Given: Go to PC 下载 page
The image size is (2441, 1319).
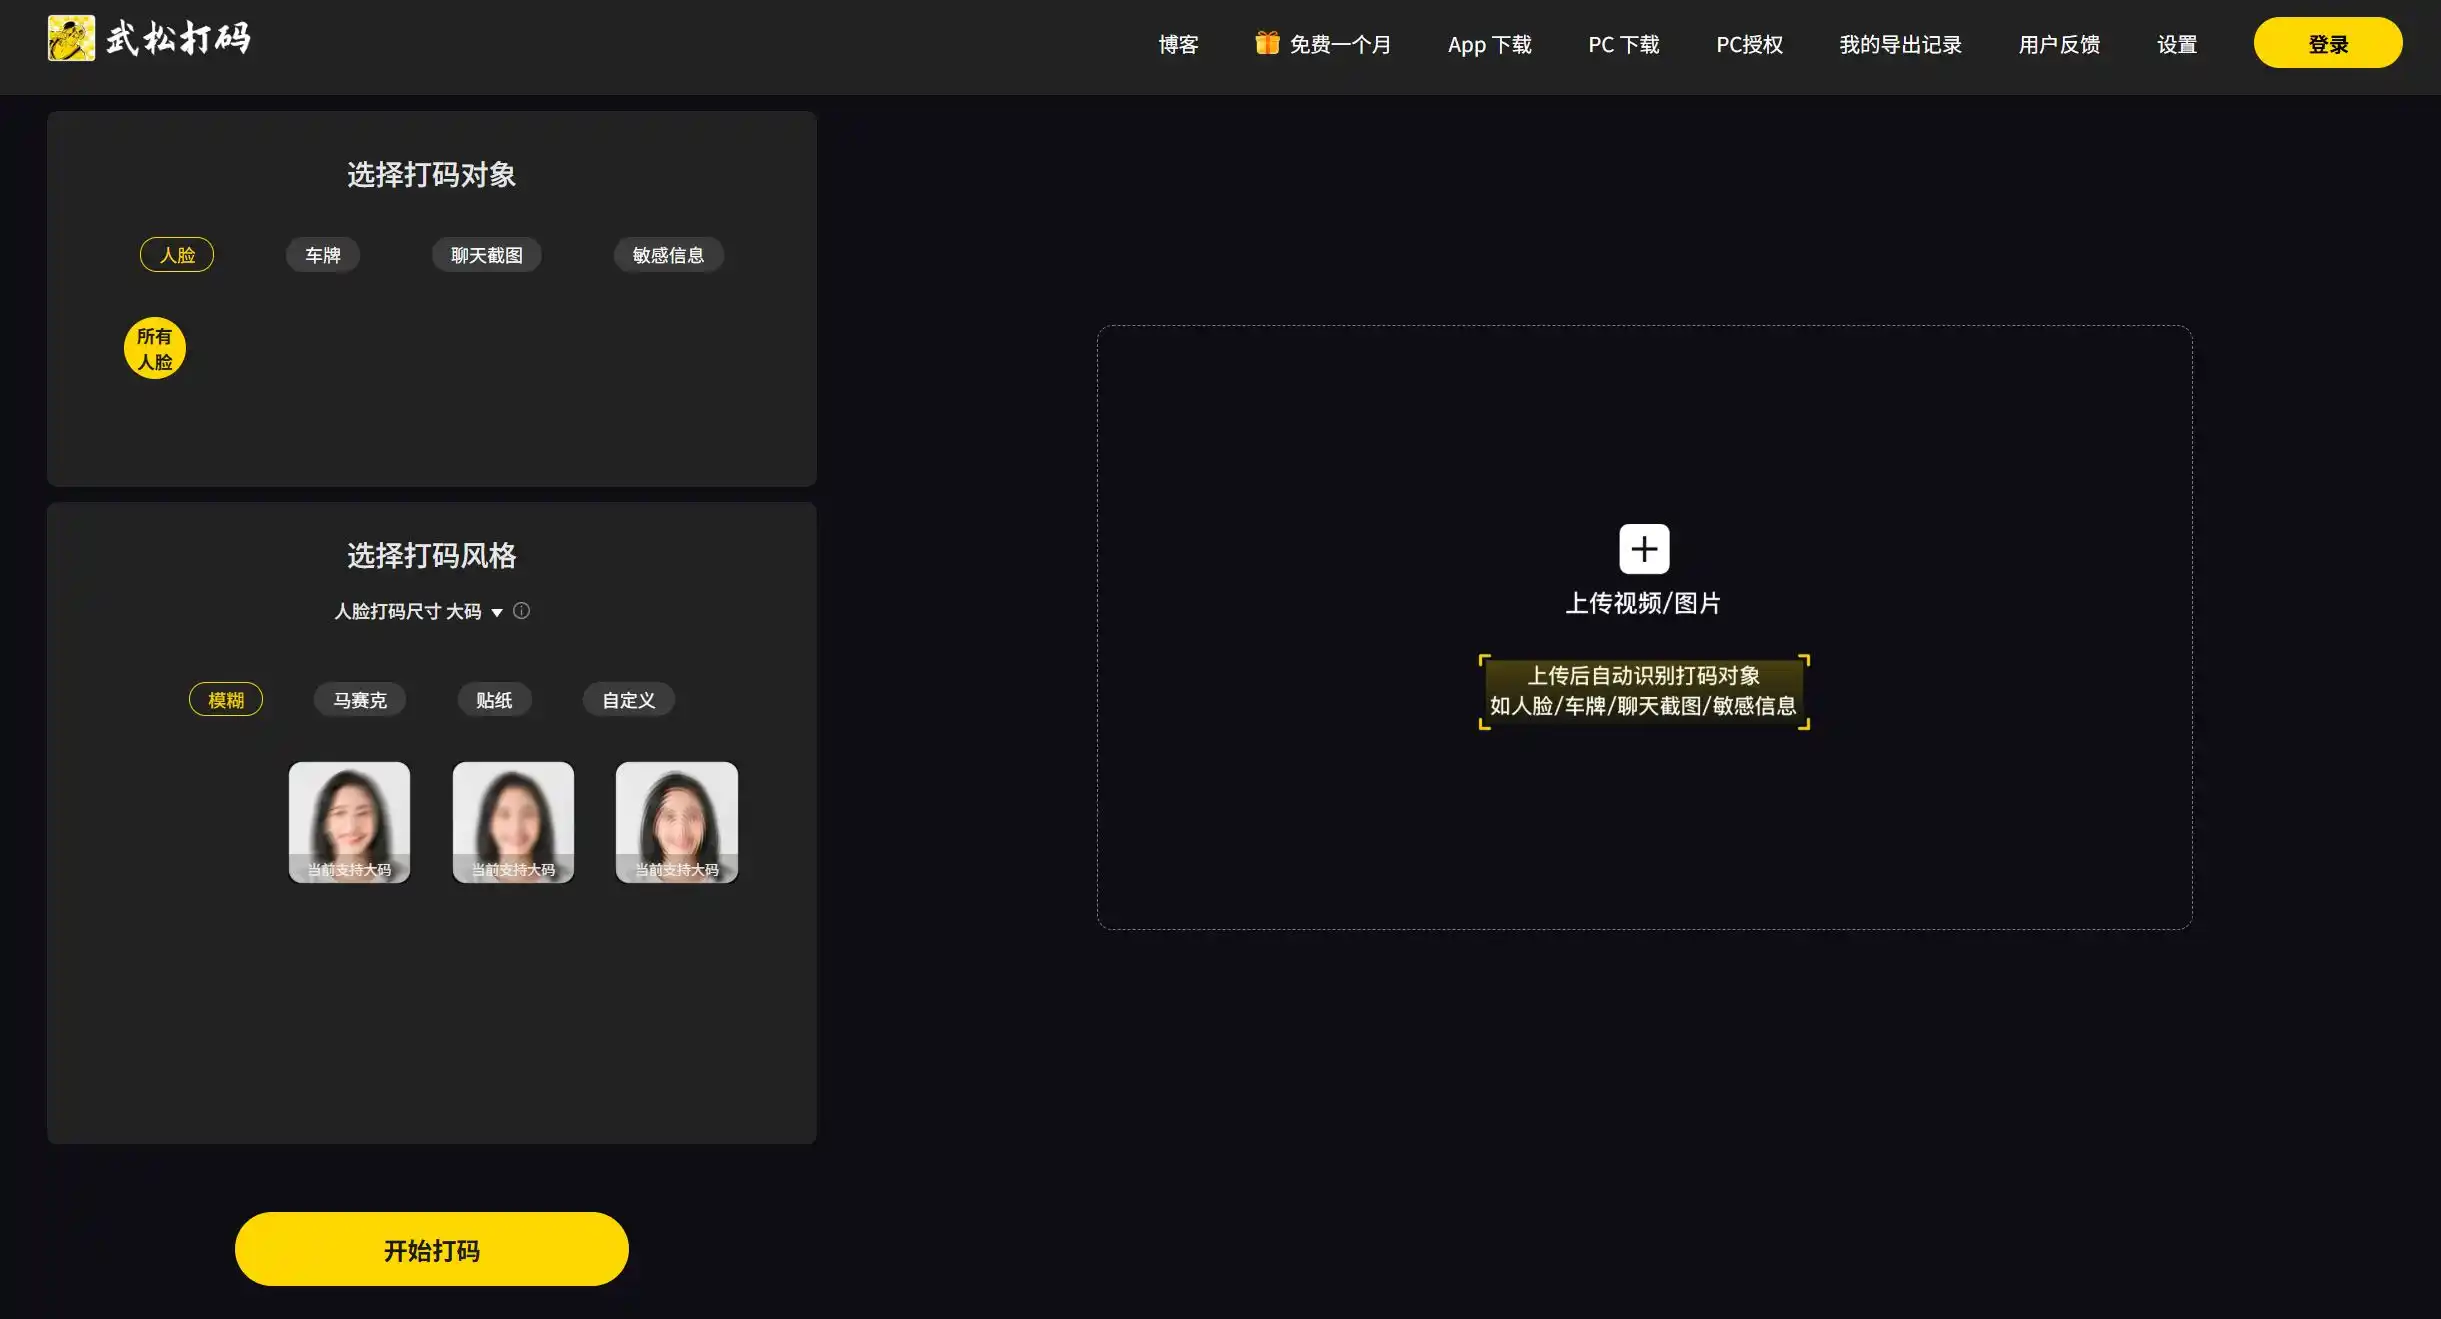Looking at the screenshot, I should point(1623,44).
